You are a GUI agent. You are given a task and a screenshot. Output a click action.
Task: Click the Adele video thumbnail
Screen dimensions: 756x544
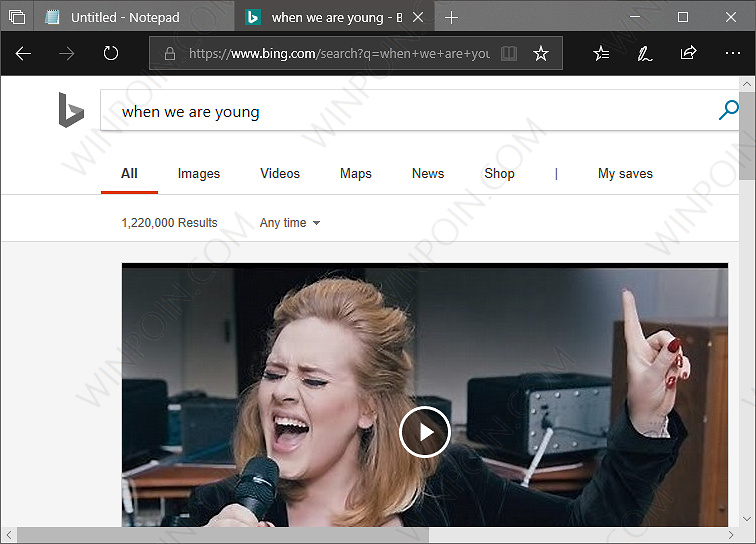[x=425, y=394]
